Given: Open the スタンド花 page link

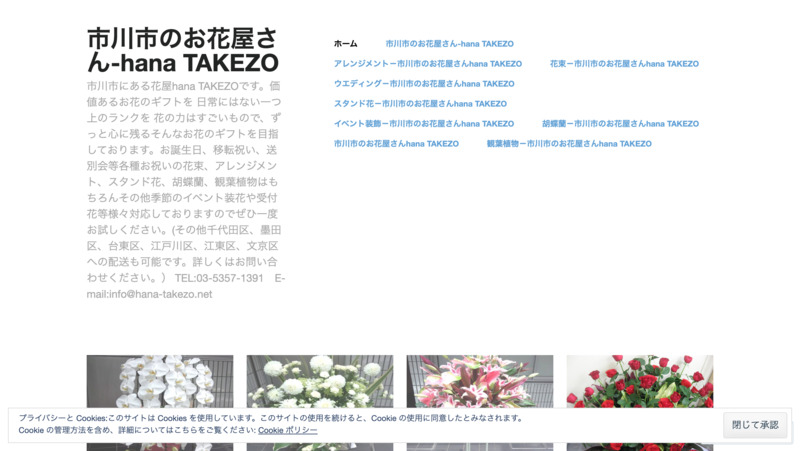Looking at the screenshot, I should point(420,104).
